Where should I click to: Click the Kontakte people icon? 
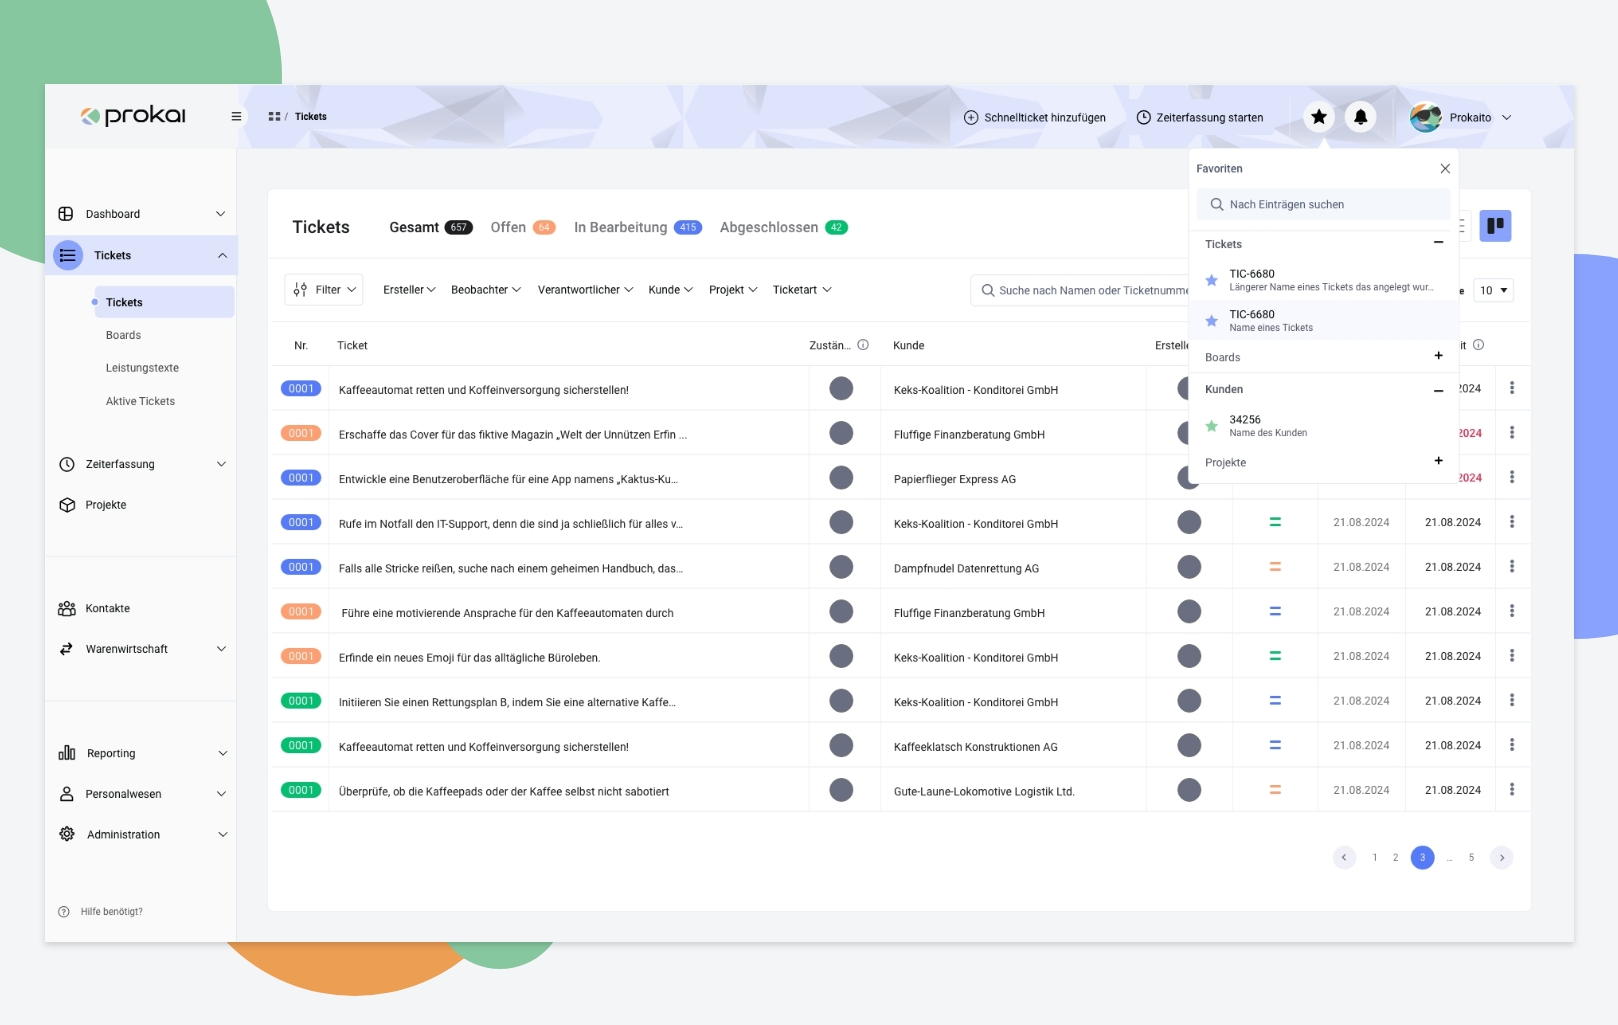click(x=67, y=608)
